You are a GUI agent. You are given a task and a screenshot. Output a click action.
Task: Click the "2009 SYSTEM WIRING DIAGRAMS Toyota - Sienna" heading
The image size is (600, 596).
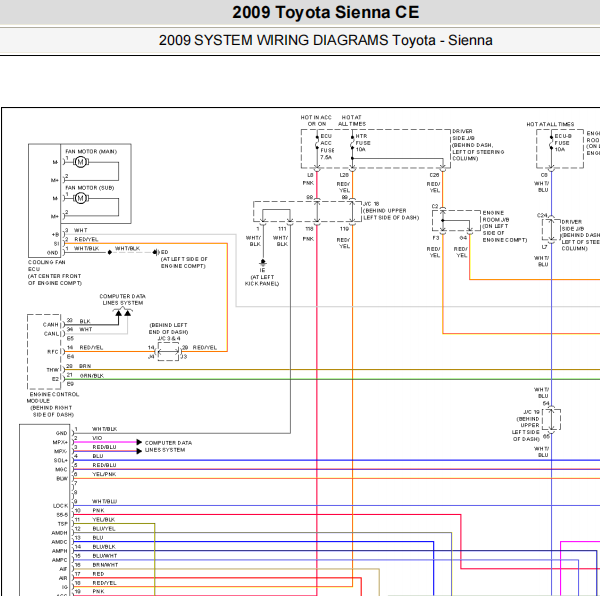pyautogui.click(x=326, y=40)
